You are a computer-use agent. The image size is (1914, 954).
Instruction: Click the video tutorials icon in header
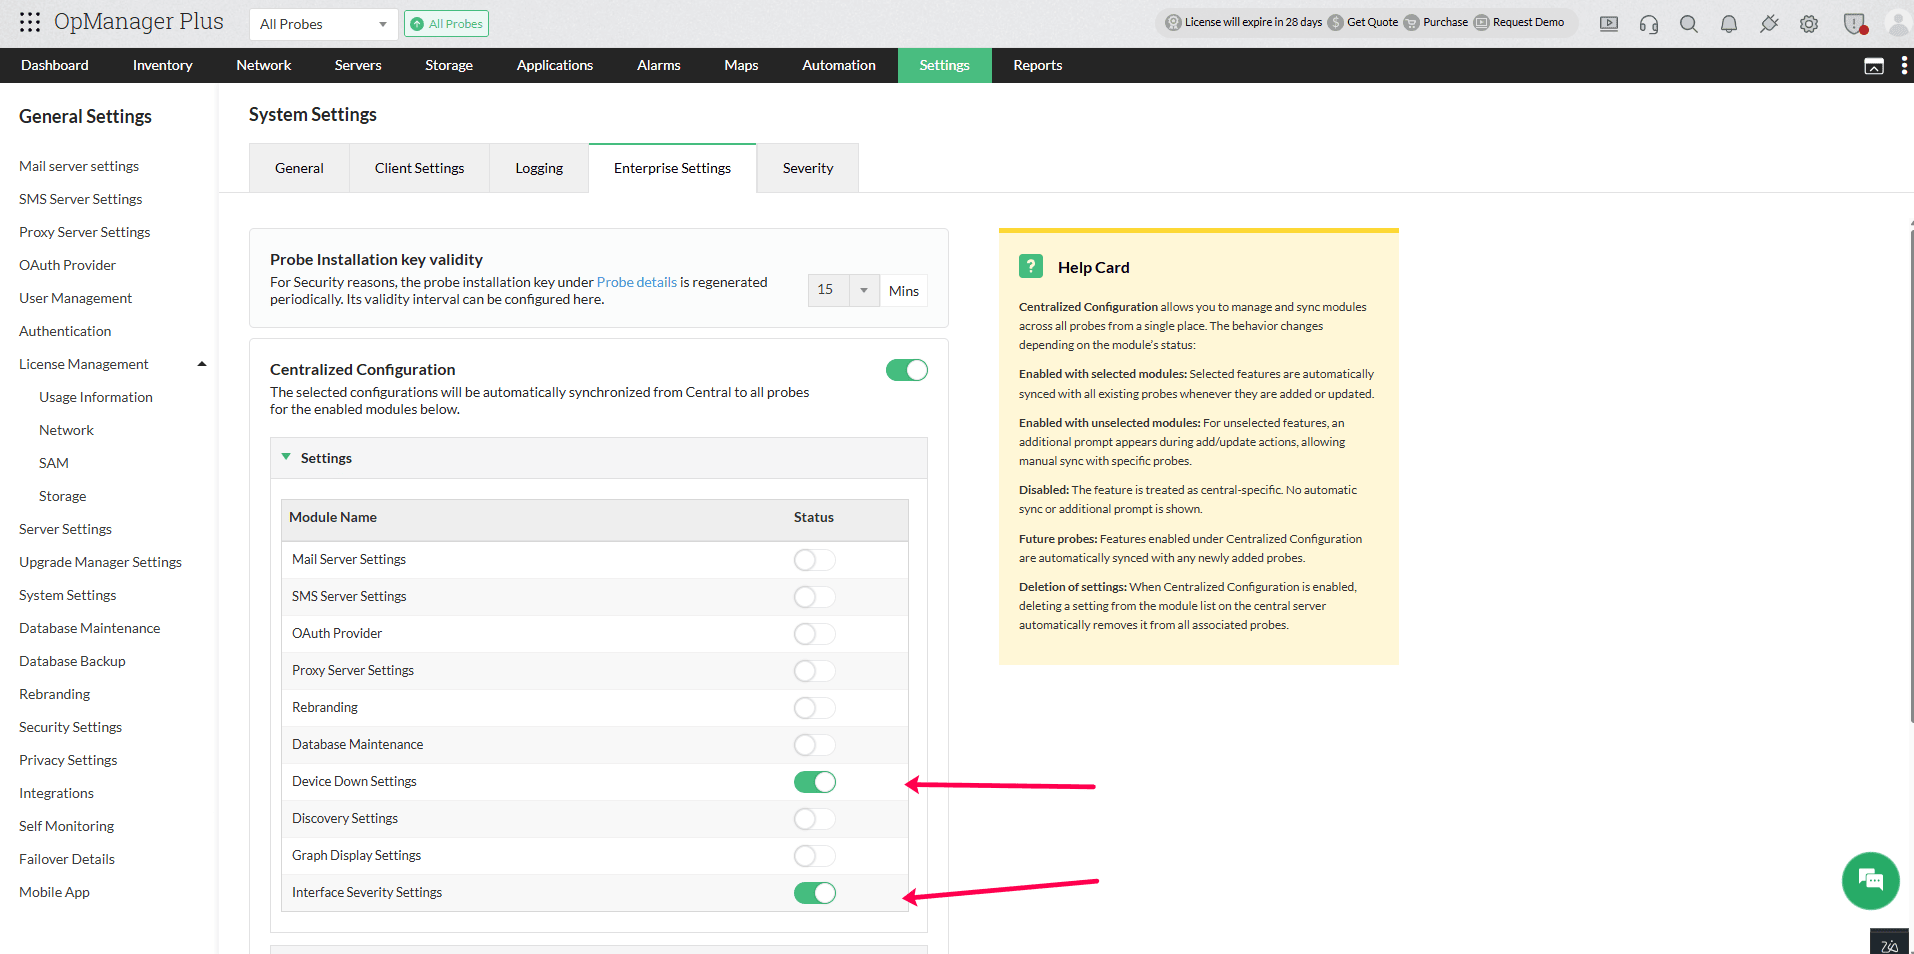click(x=1609, y=24)
